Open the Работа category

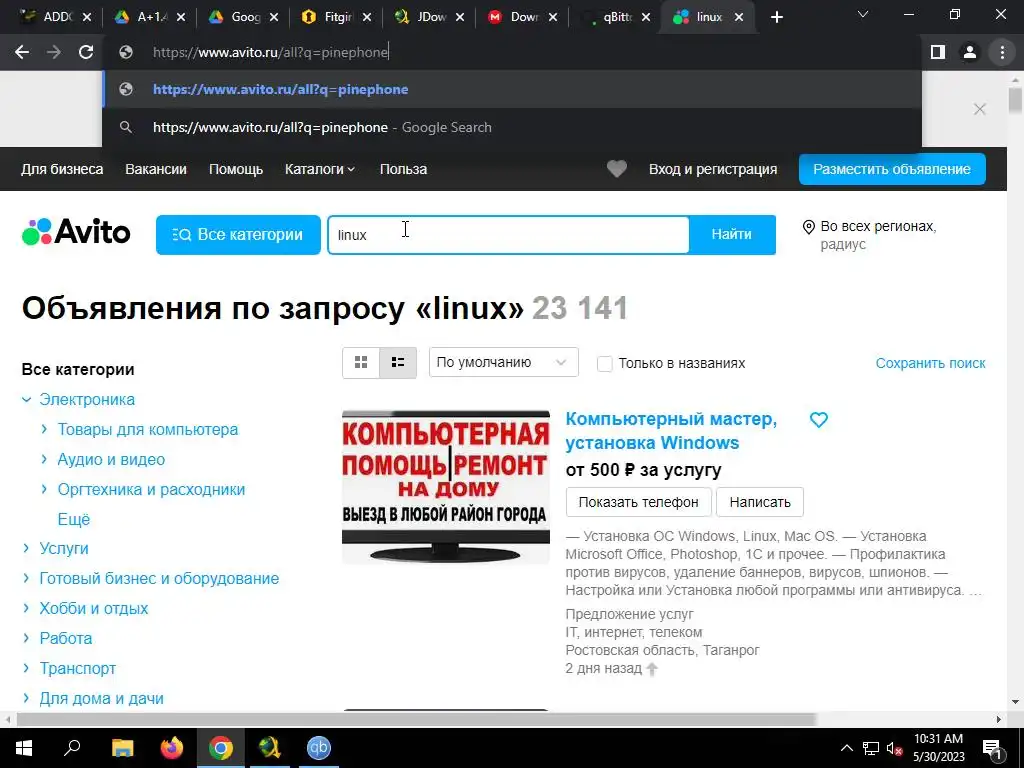tap(66, 638)
